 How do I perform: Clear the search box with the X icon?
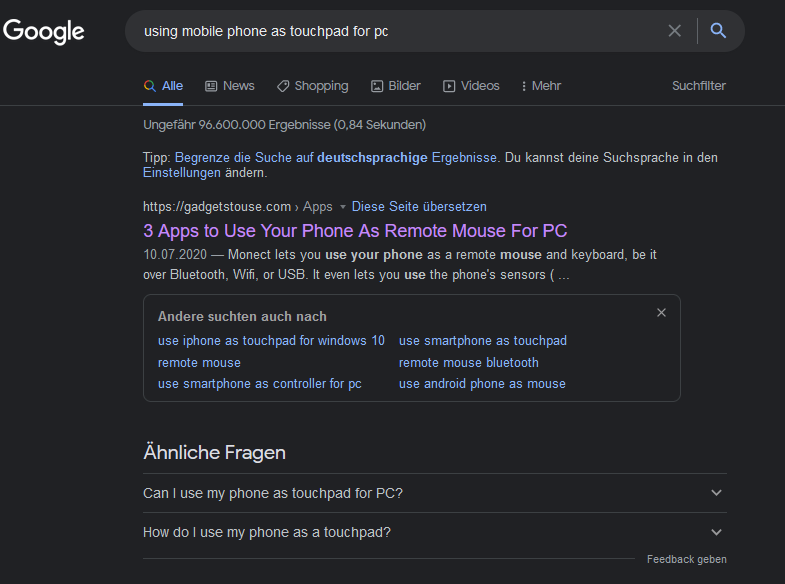click(674, 31)
